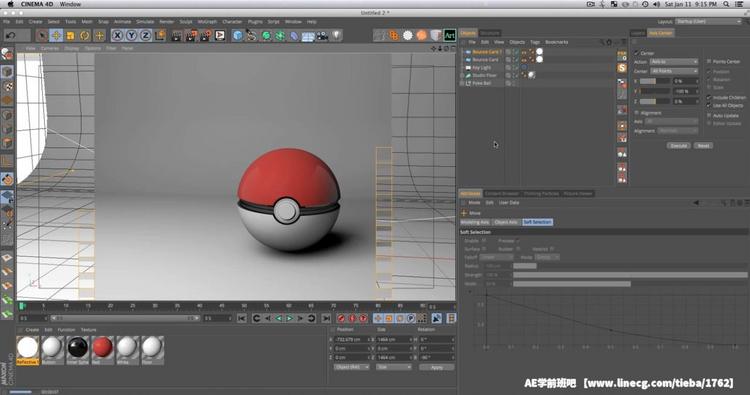Open the Mode dropdown in Soft Selection
This screenshot has height=395, width=750.
coord(547,257)
